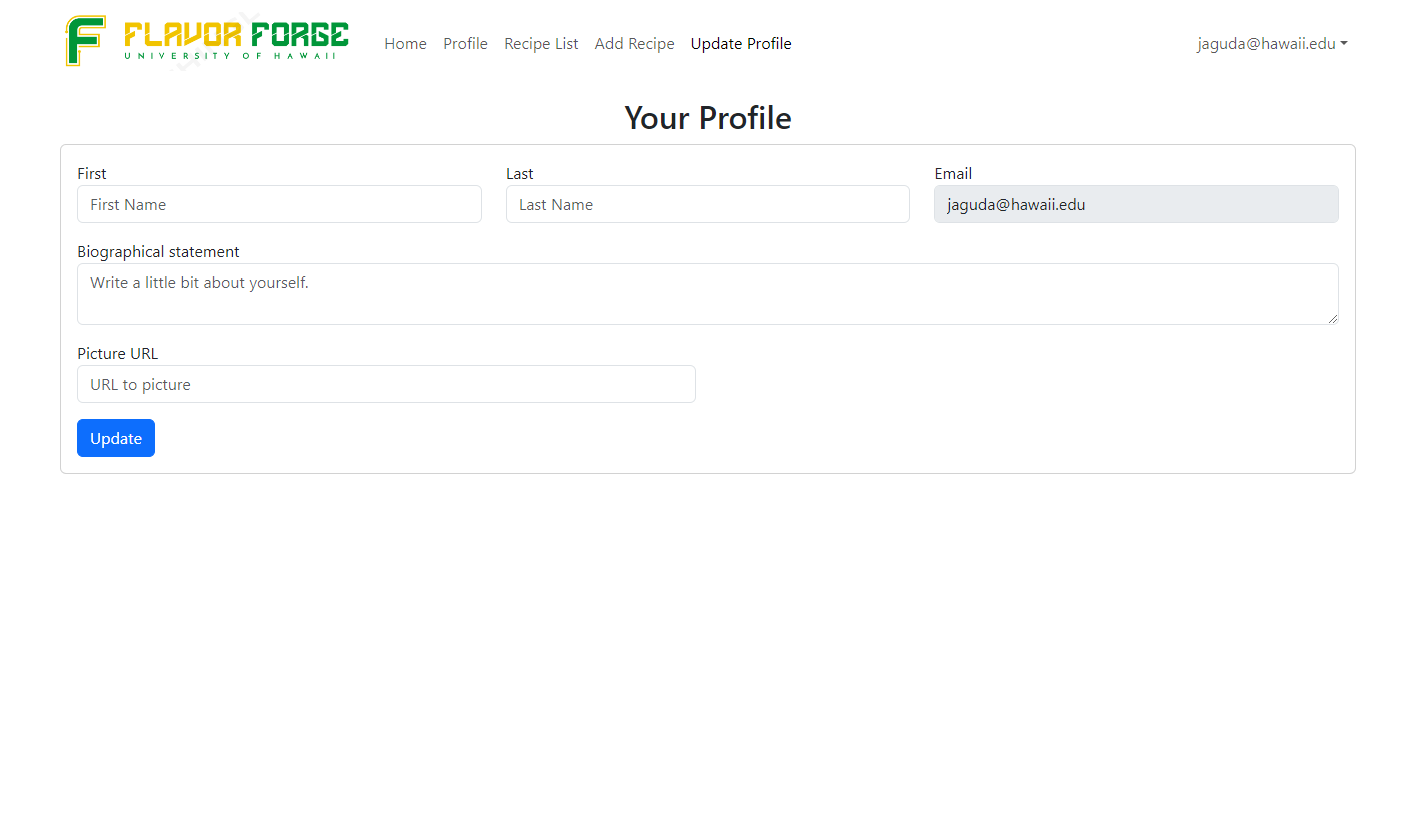Focus the Last Name input field
The width and height of the screenshot is (1420, 828).
708,204
